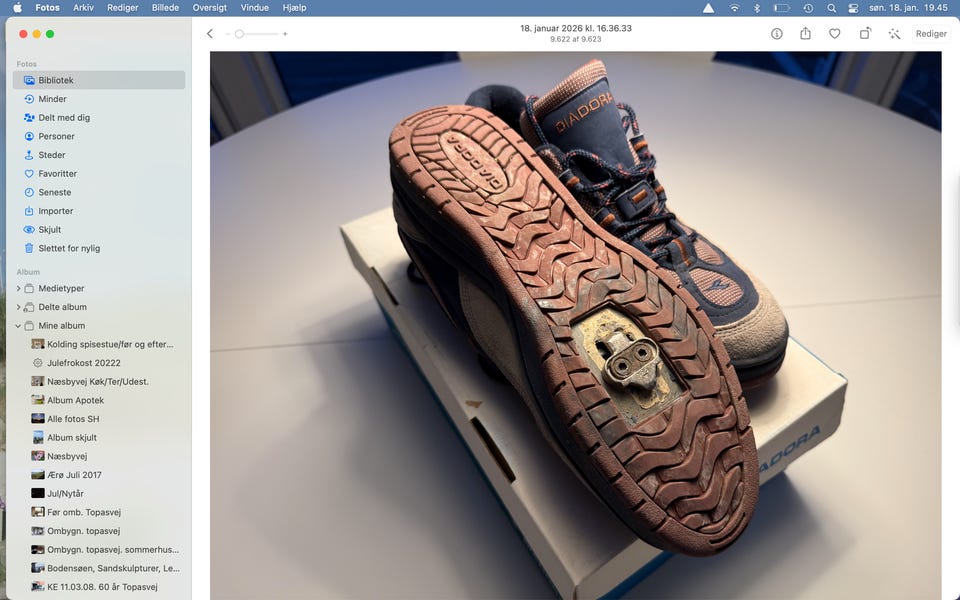960x600 pixels.
Task: Open Delt med dig section
Action: pos(99,118)
